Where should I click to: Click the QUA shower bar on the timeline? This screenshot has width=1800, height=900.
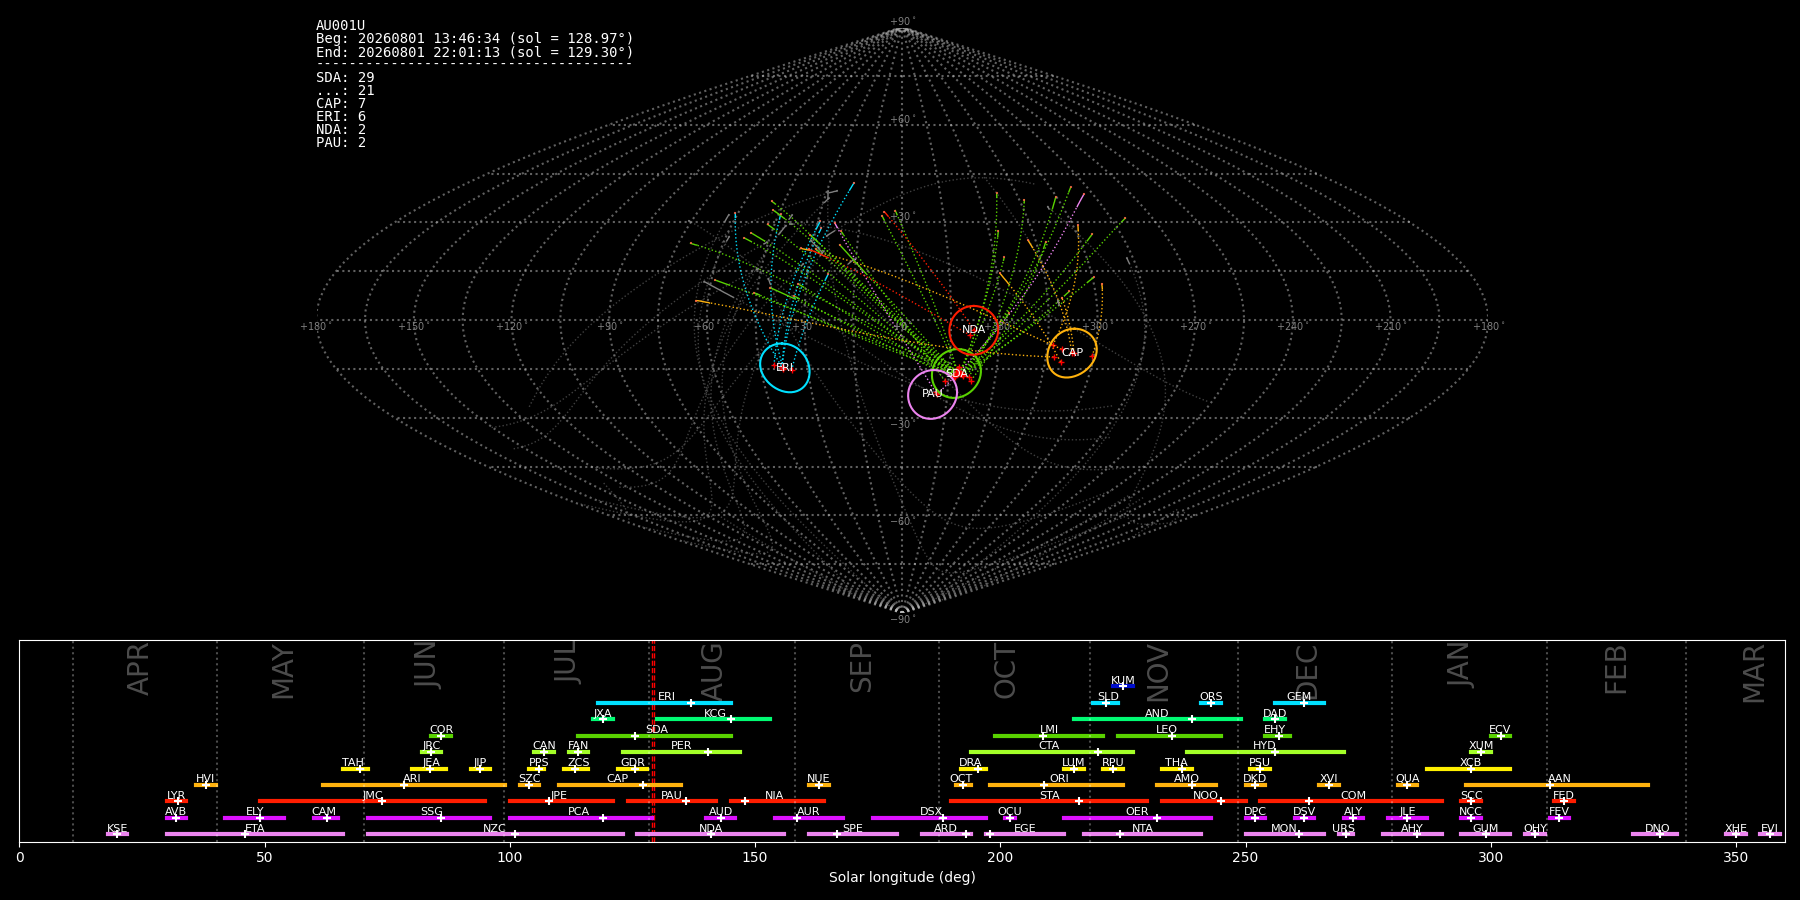point(1407,785)
